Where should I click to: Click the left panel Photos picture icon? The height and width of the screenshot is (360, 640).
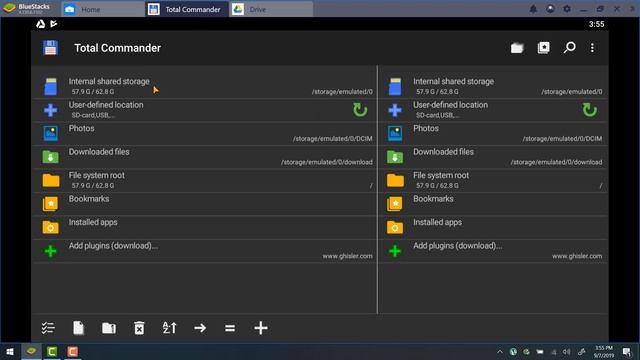[51, 133]
